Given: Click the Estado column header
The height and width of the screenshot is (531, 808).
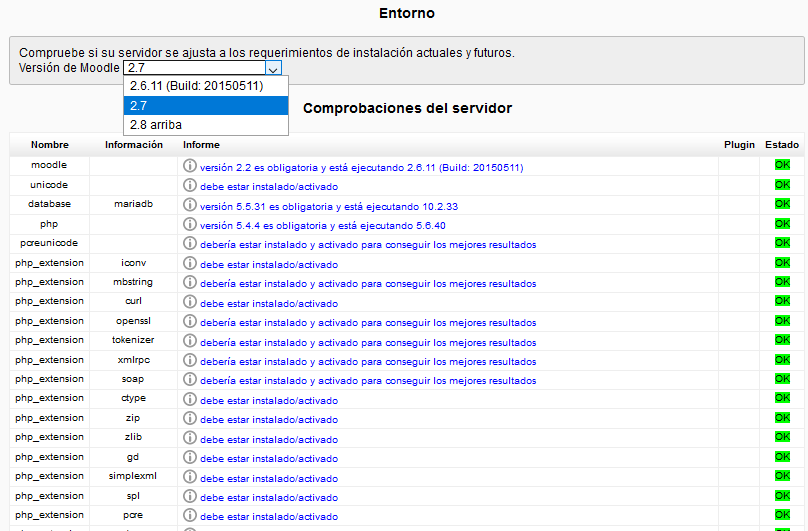Looking at the screenshot, I should pyautogui.click(x=782, y=145).
